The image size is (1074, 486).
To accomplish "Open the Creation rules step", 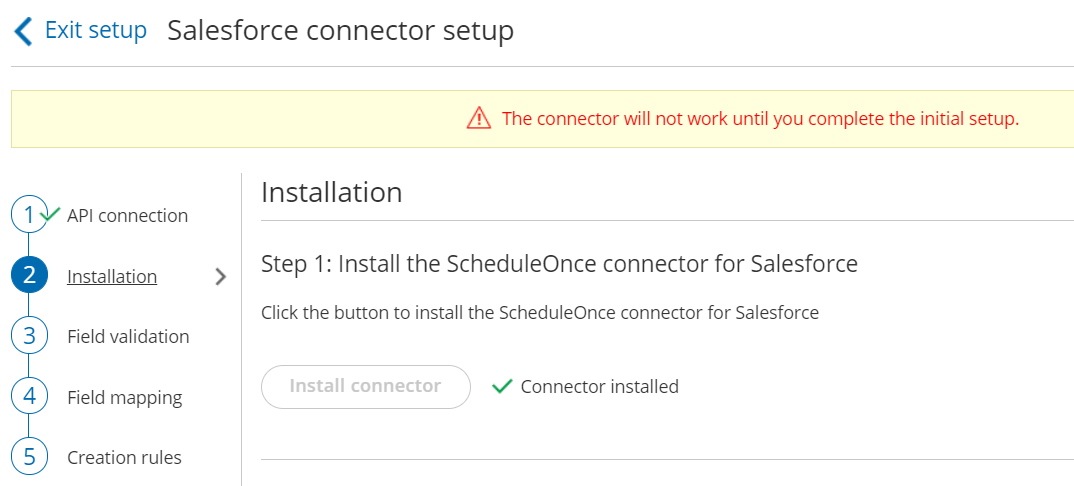I will tap(124, 458).
